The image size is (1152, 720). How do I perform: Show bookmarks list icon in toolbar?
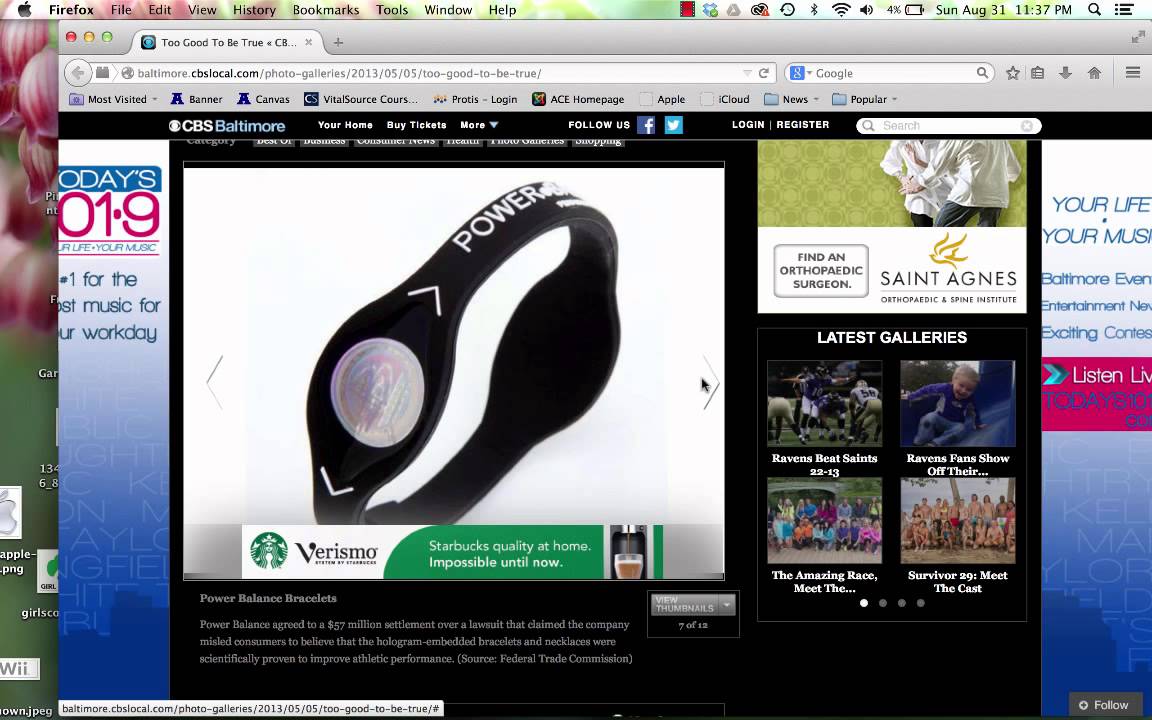coord(1037,73)
